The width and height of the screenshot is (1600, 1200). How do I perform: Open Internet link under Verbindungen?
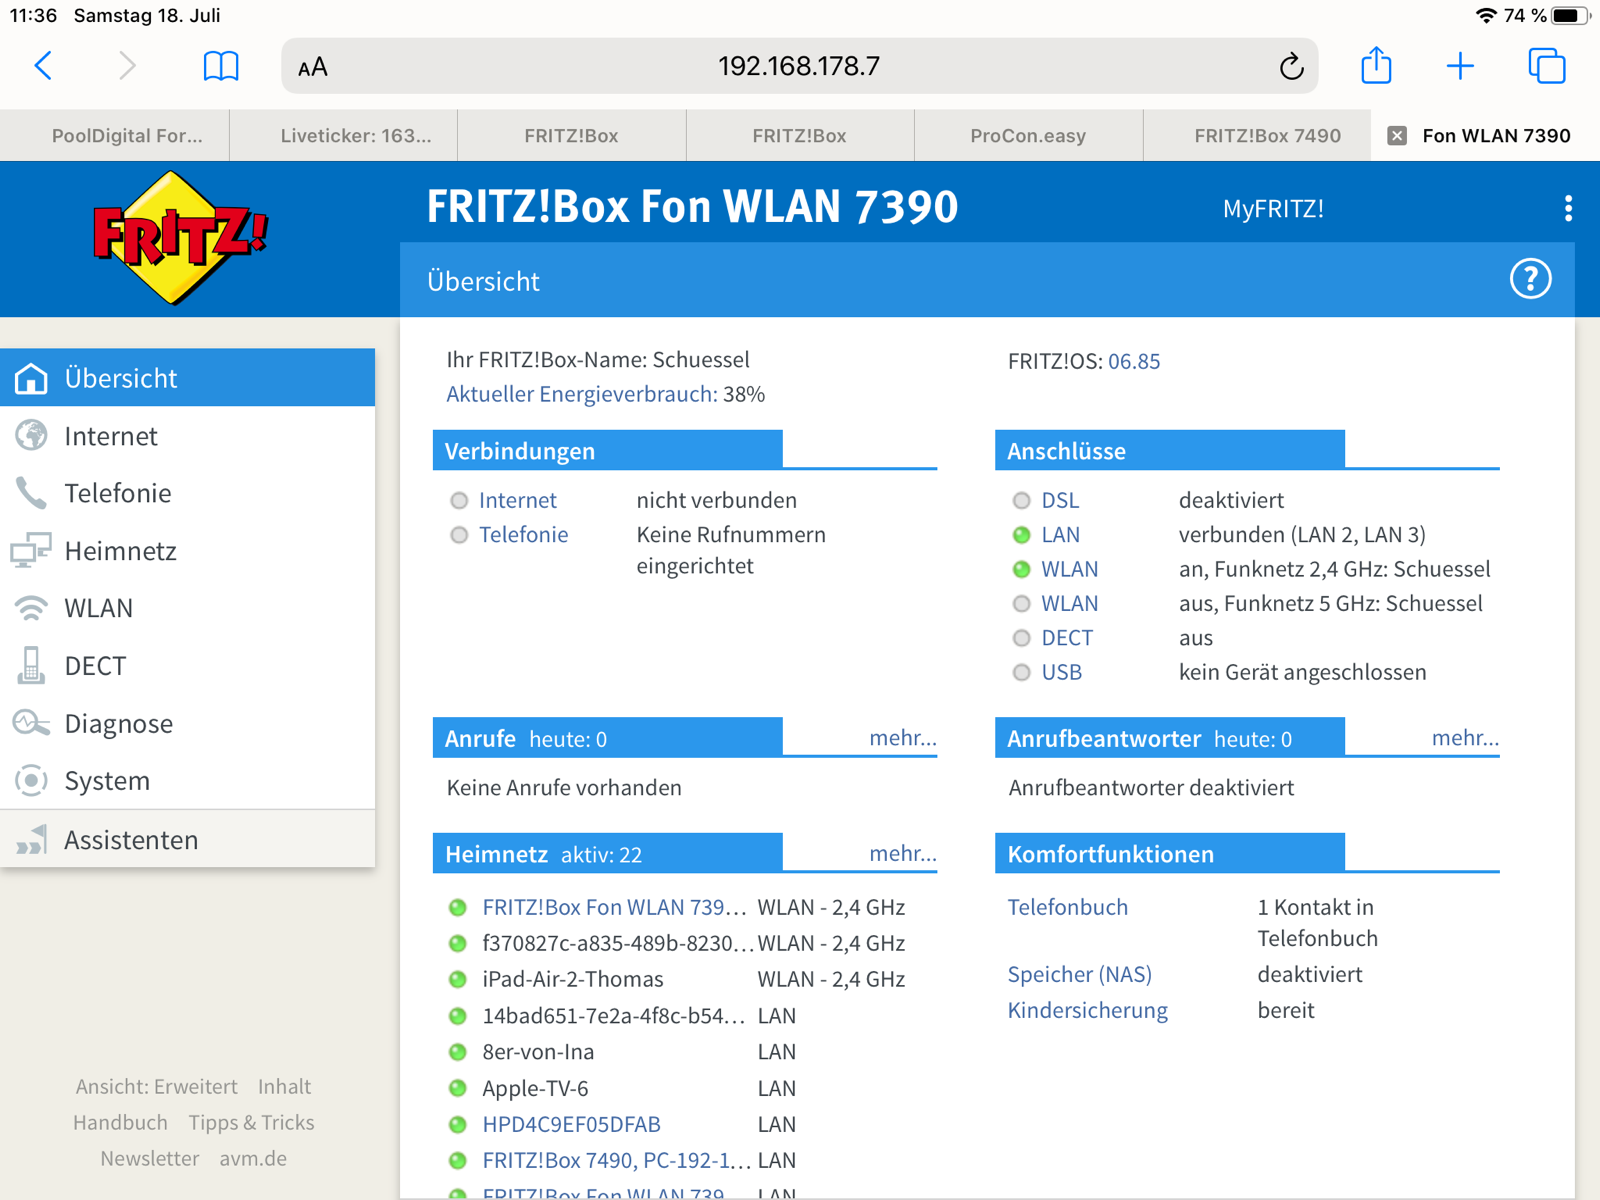517,500
